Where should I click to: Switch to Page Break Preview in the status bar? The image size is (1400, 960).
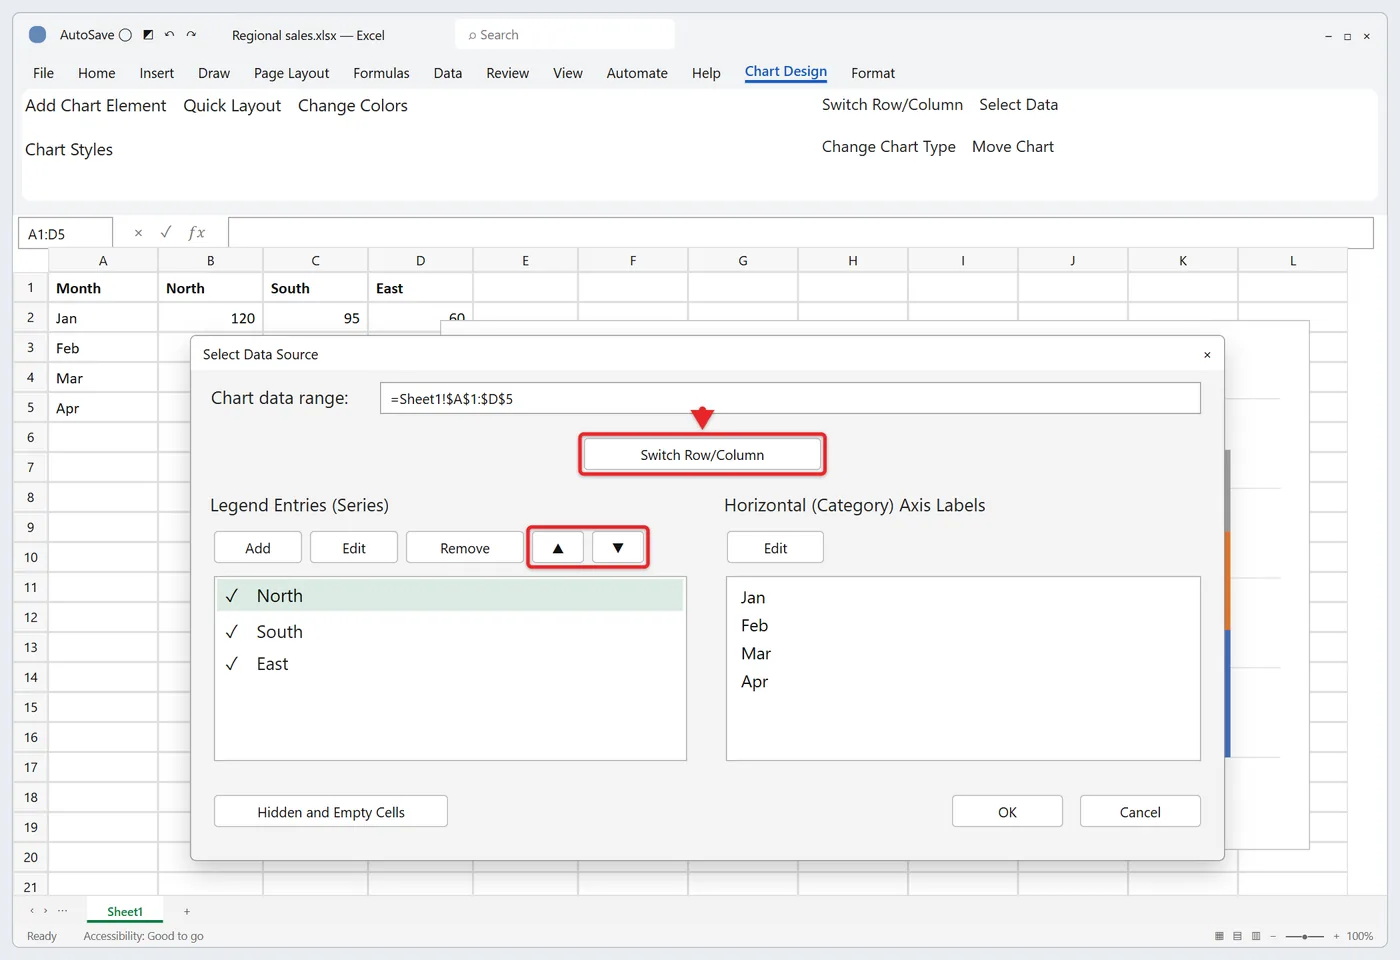click(1256, 936)
